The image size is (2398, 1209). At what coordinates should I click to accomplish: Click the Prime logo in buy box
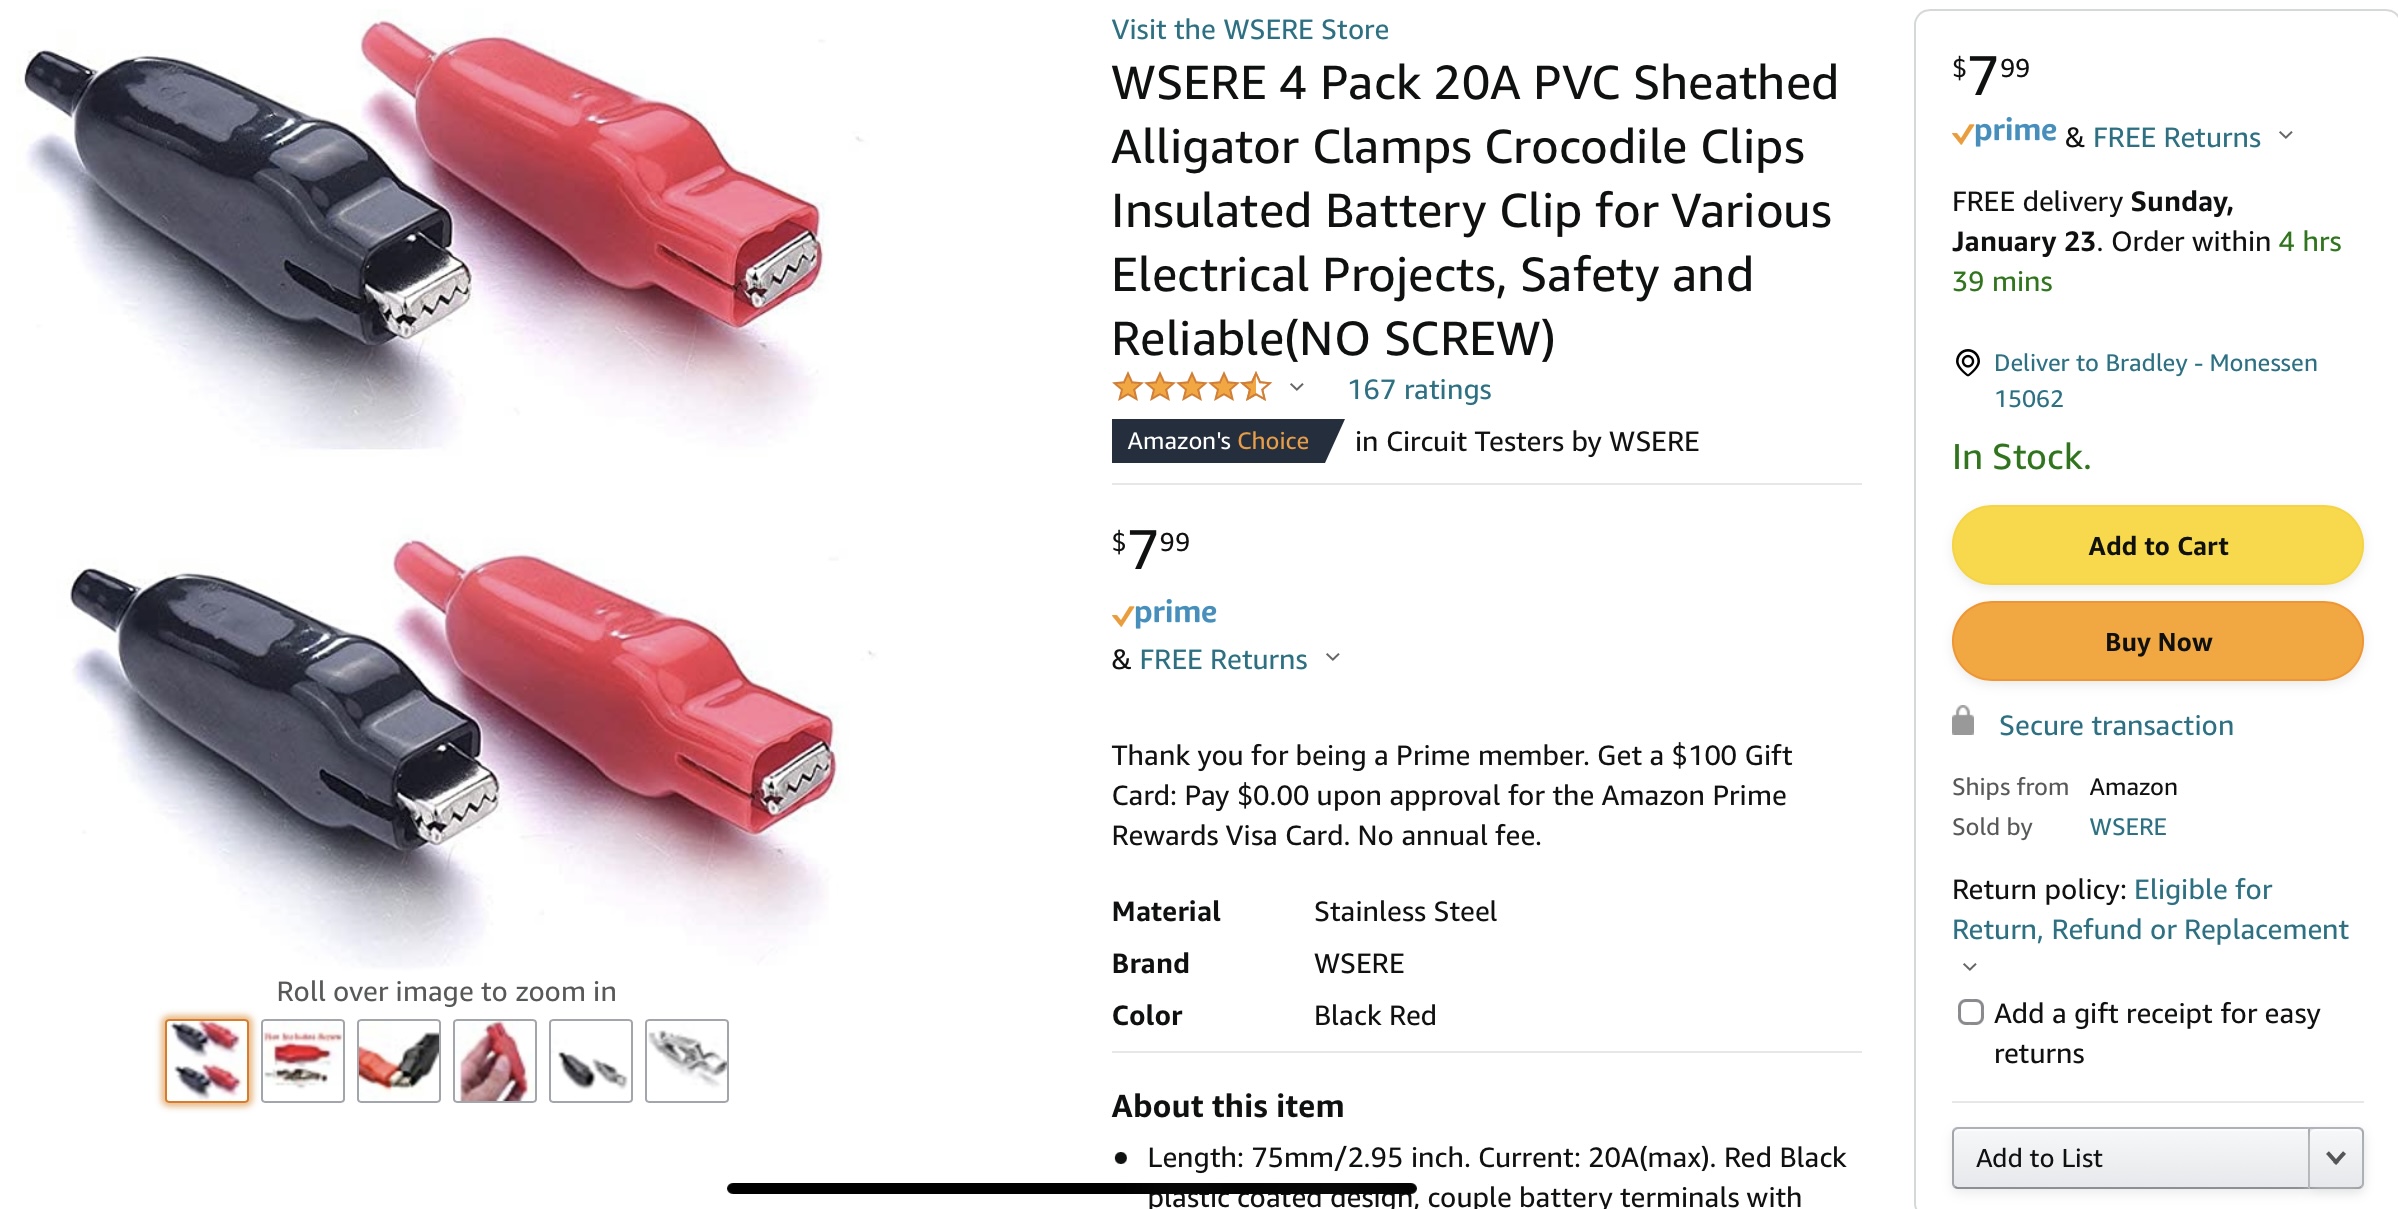tap(2005, 132)
